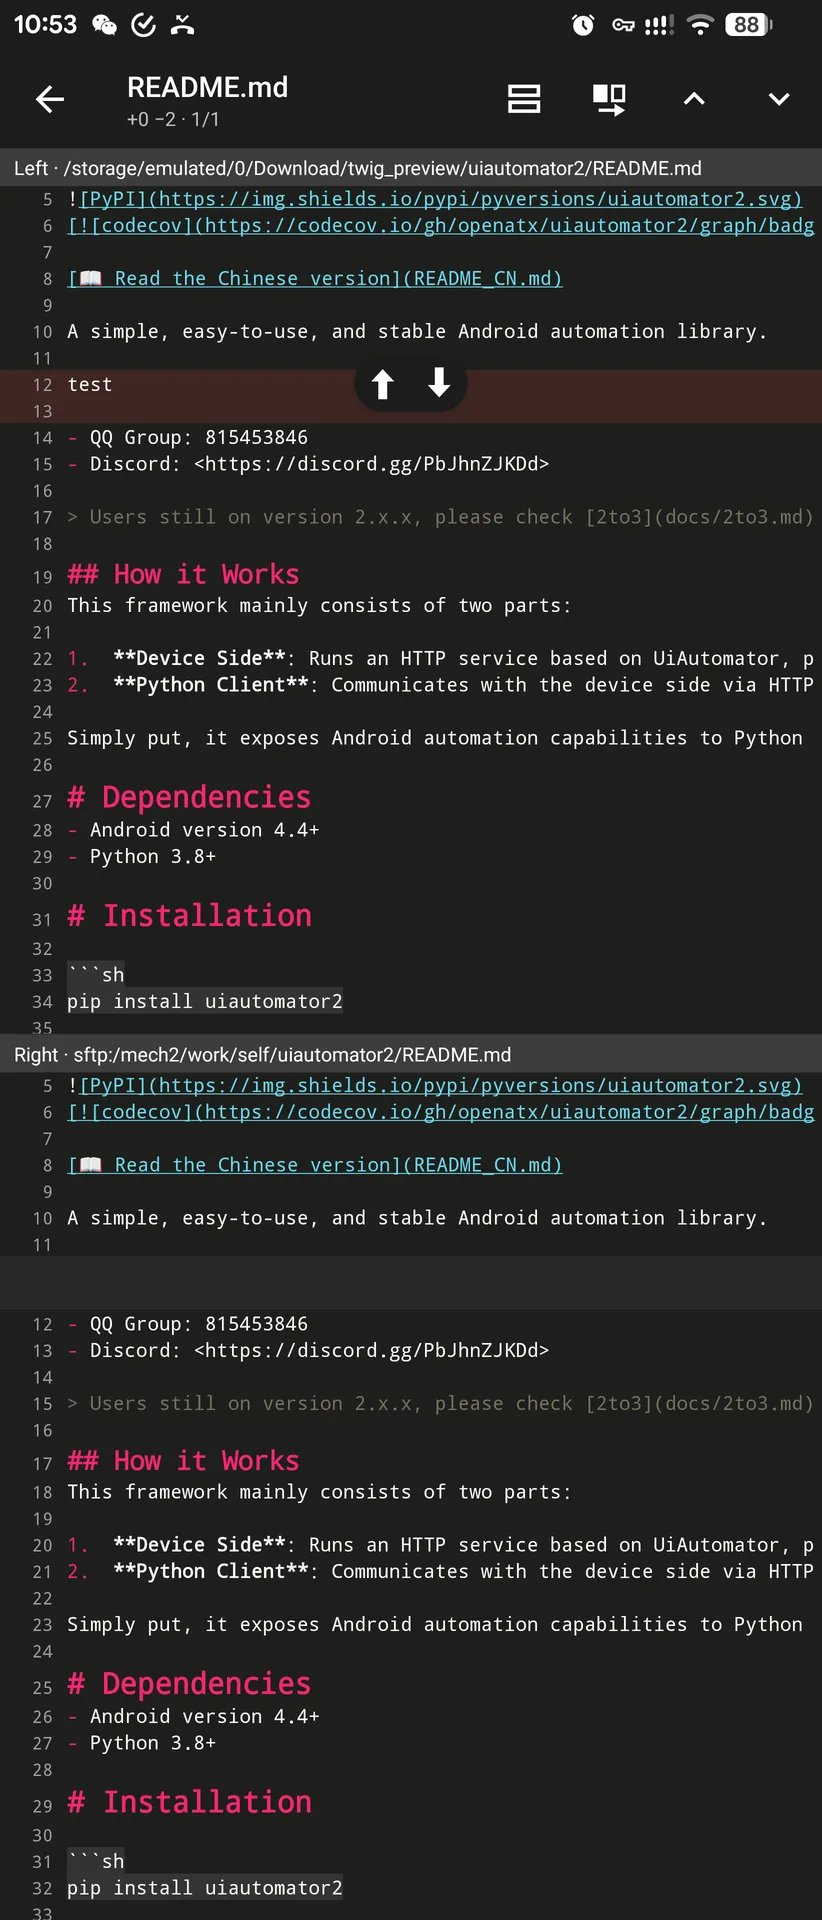Tap '# Installation' heading in right pane
This screenshot has width=822, height=1920.
pos(190,1802)
